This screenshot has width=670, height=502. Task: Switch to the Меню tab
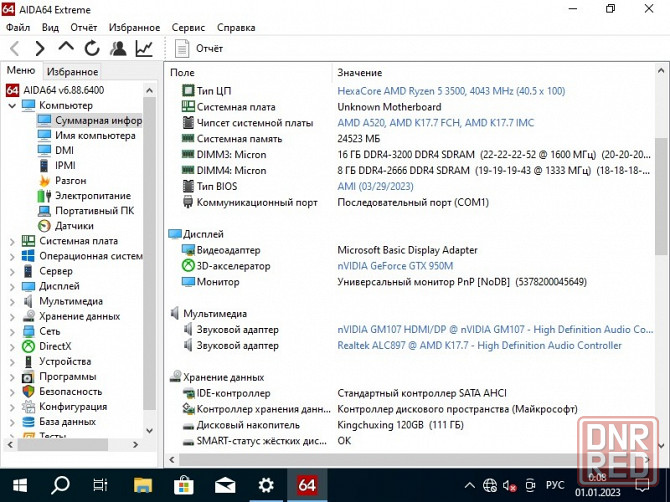(x=21, y=70)
